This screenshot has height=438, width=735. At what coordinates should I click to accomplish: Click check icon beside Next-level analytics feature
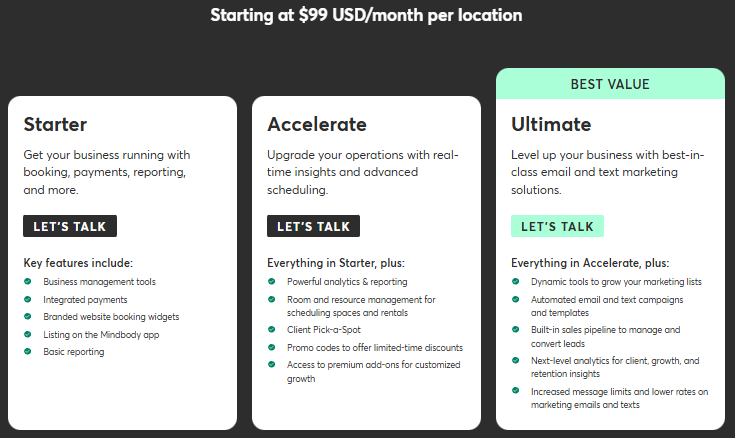tap(516, 358)
